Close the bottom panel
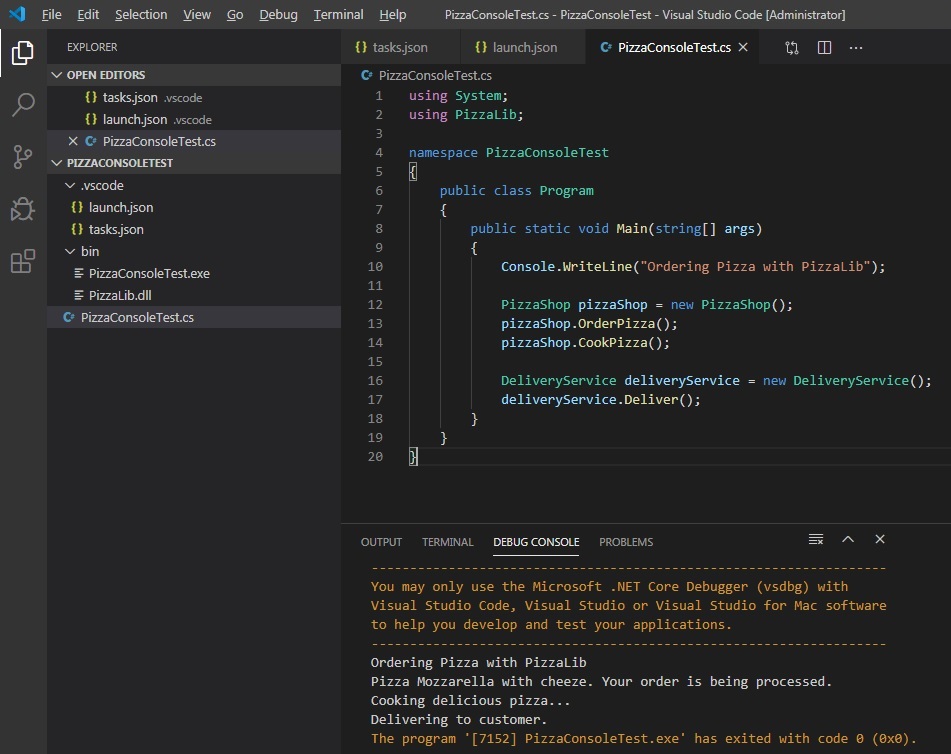Screen dimensions: 951x754 [880, 539]
